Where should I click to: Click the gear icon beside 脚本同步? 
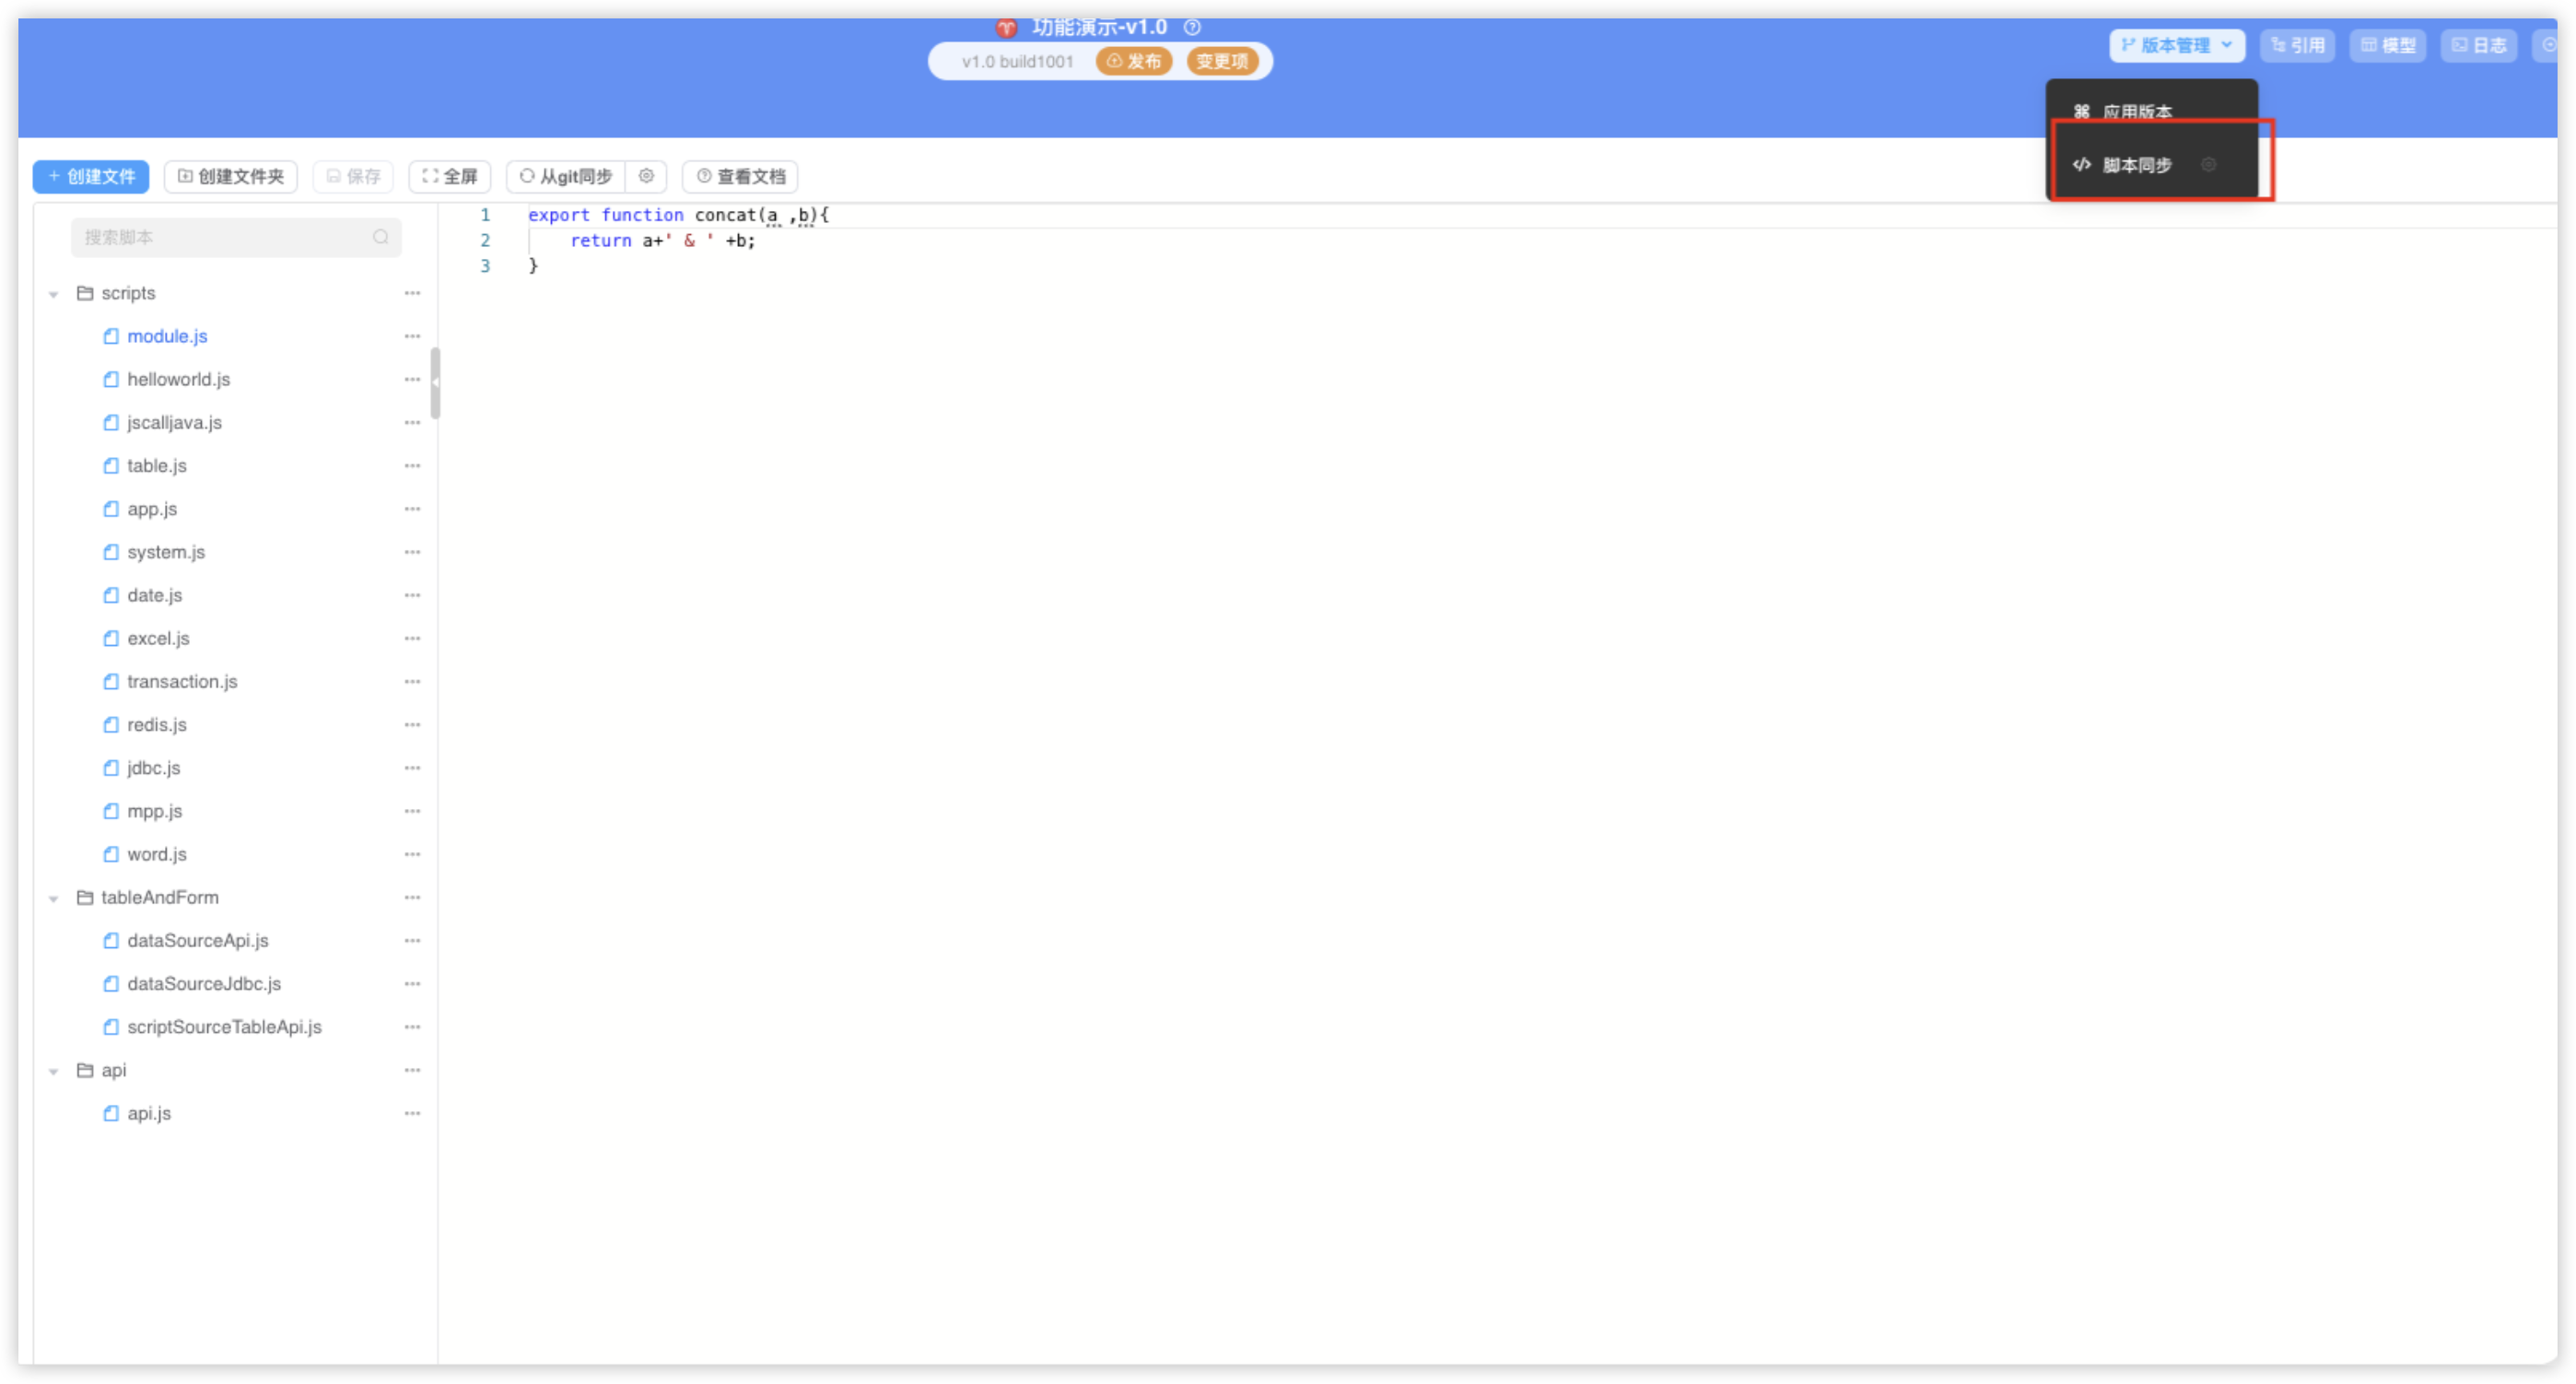[x=2209, y=165]
